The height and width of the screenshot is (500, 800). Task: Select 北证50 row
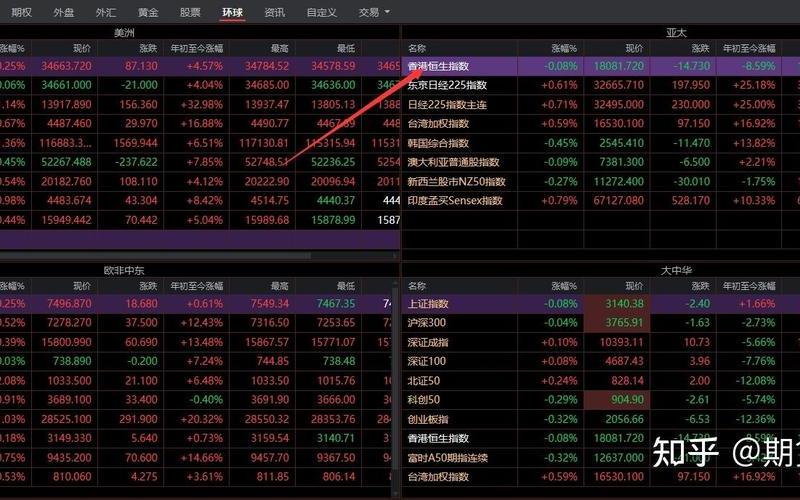(601, 381)
